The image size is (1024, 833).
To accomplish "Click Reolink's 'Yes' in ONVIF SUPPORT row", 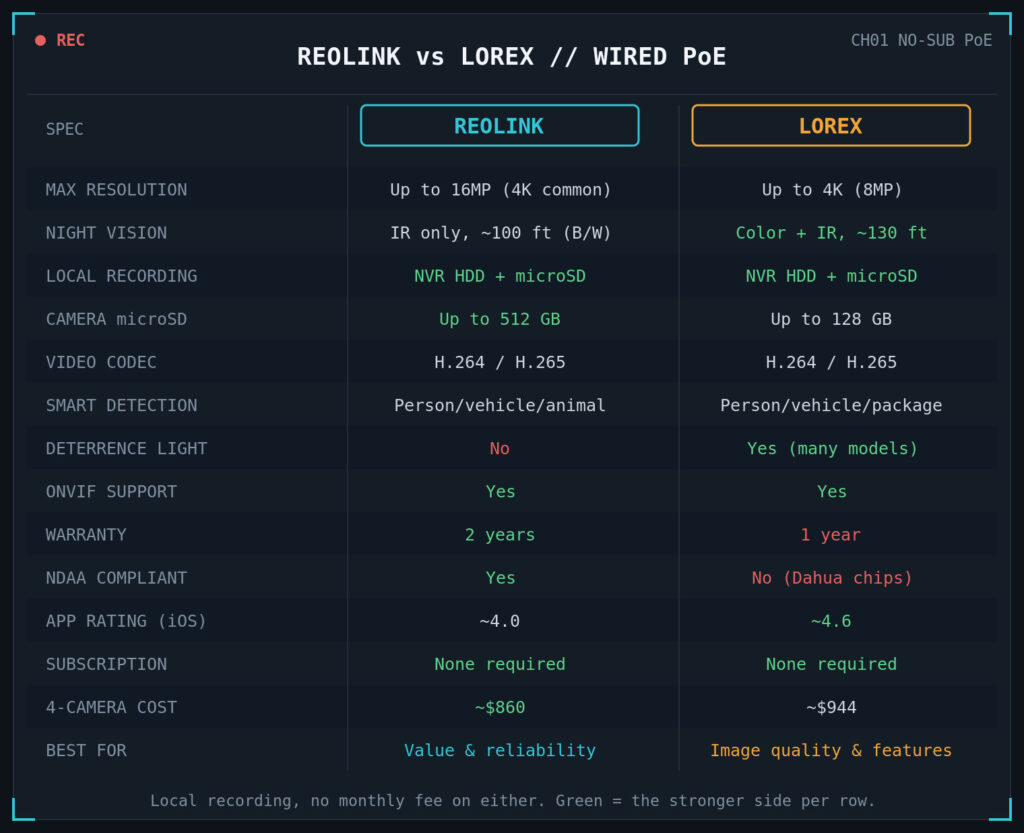I will pyautogui.click(x=500, y=492).
